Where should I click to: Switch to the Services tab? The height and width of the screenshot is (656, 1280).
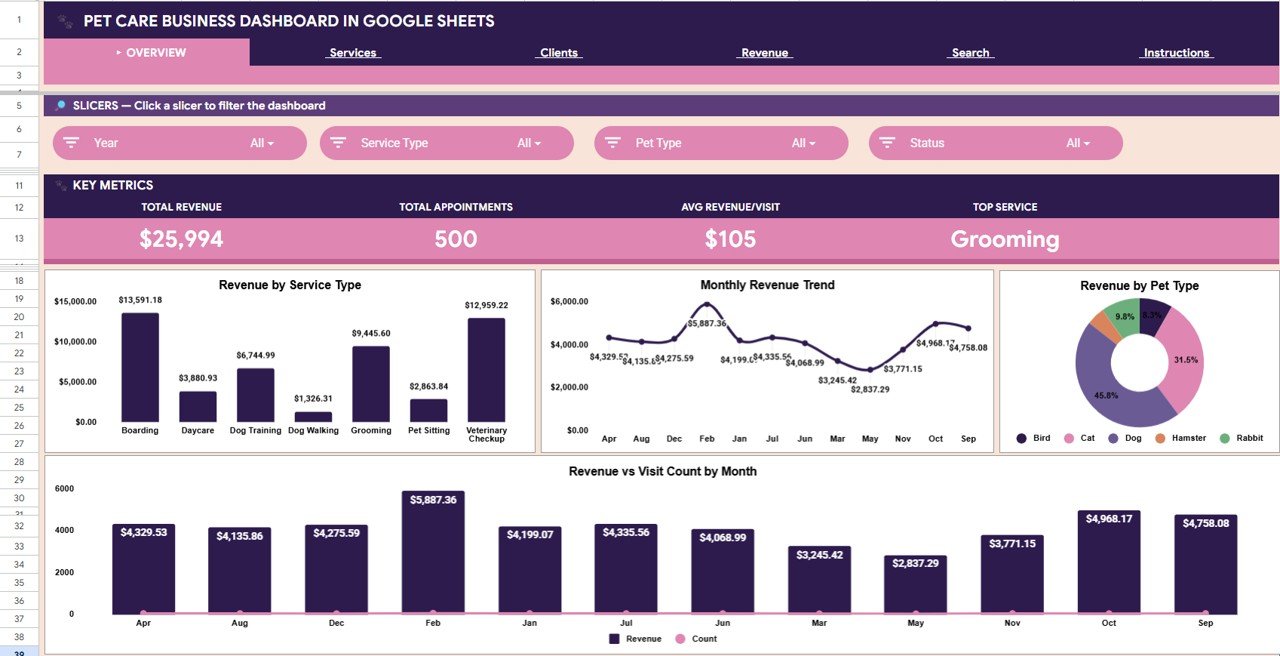click(352, 52)
